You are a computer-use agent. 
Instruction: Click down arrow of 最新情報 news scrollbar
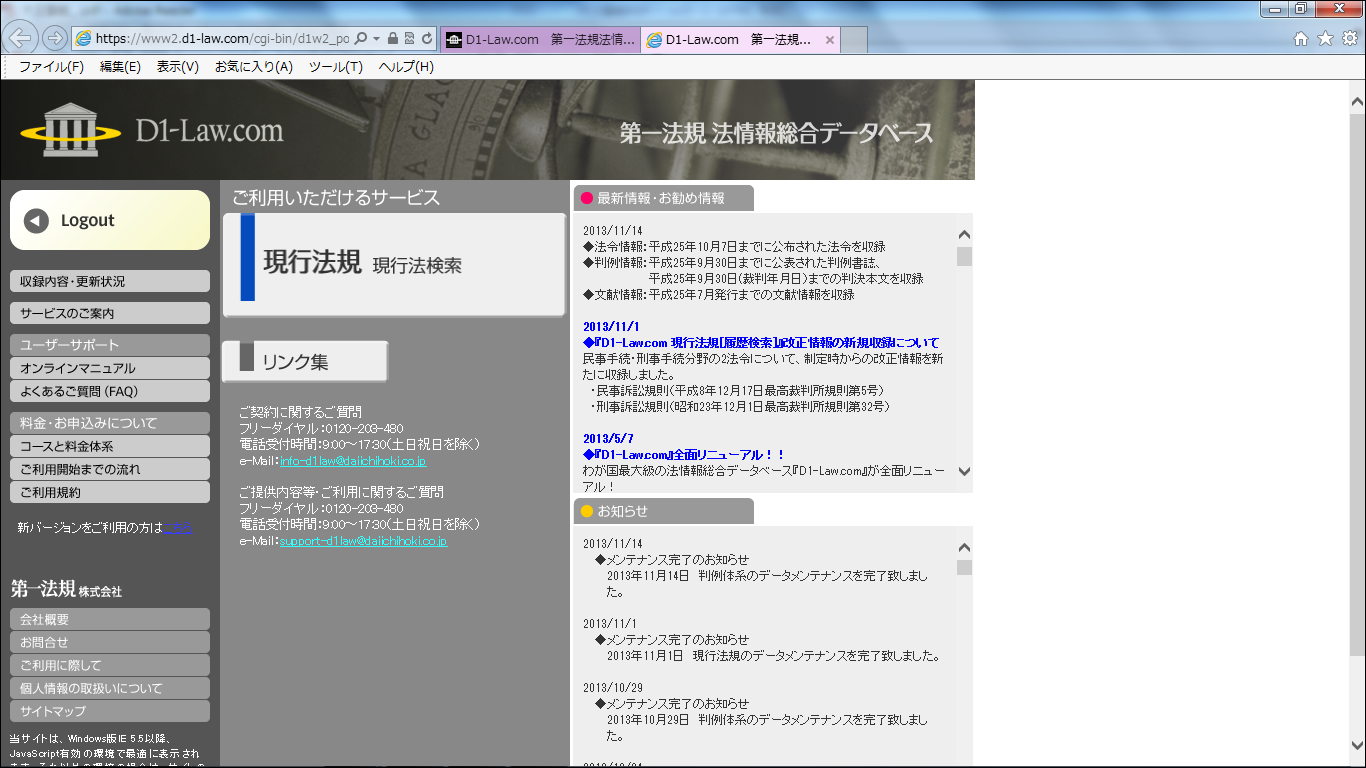click(964, 470)
